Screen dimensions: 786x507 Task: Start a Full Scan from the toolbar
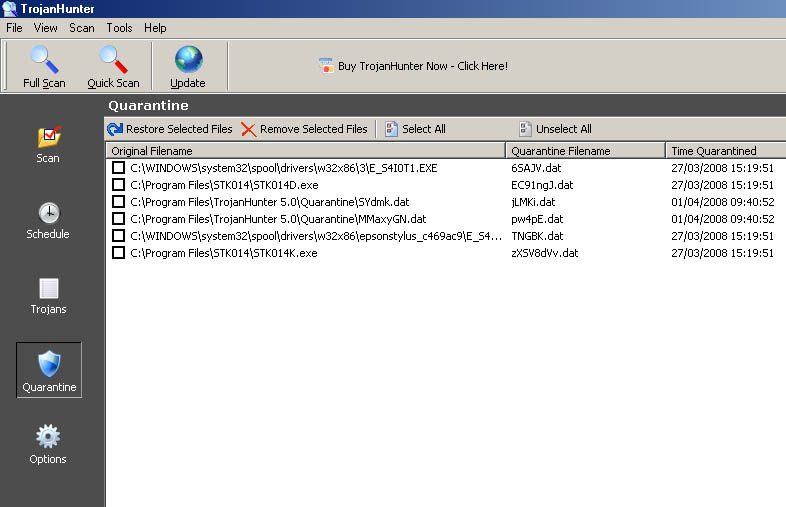pyautogui.click(x=44, y=67)
